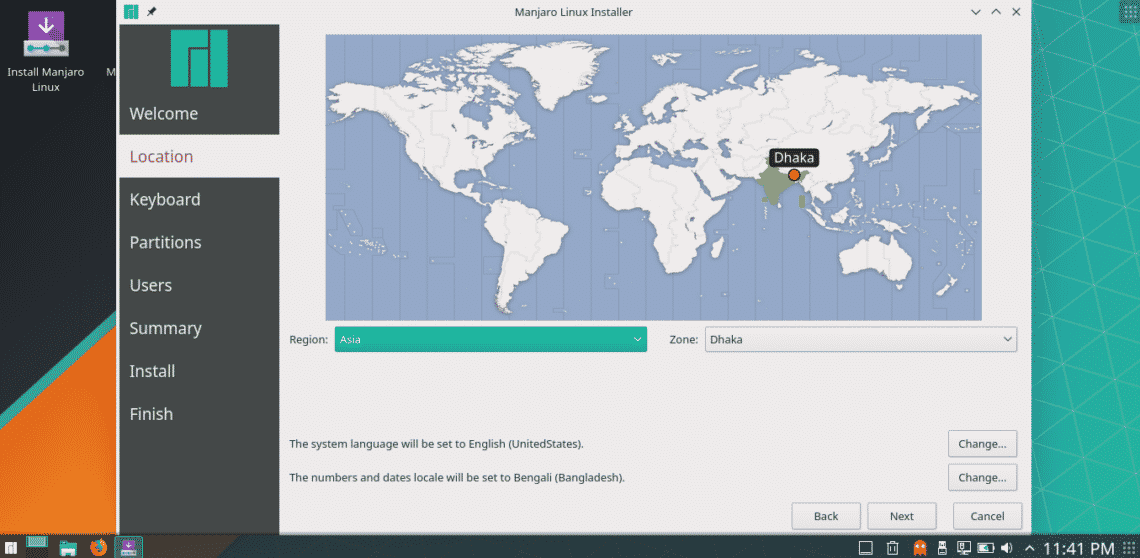The width and height of the screenshot is (1140, 558).
Task: Click the Dhaka label on the map
Action: pyautogui.click(x=794, y=157)
